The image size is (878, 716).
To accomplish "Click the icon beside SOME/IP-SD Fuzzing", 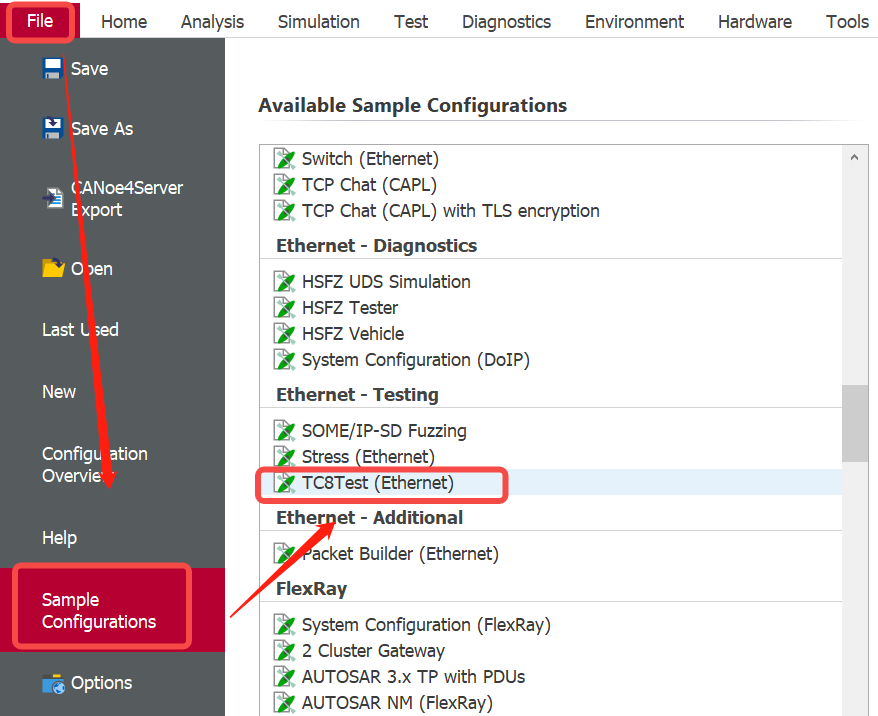I will [284, 430].
